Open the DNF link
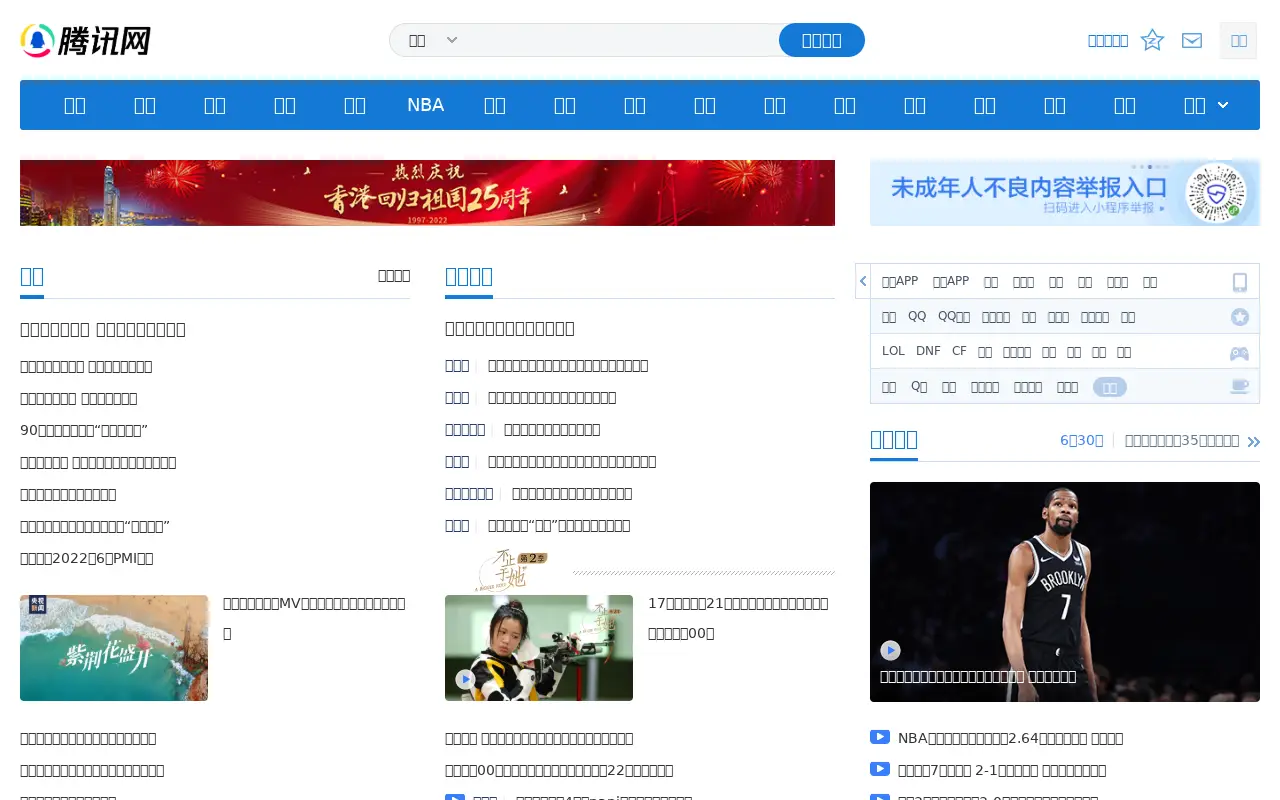The height and width of the screenshot is (800, 1280). 928,351
